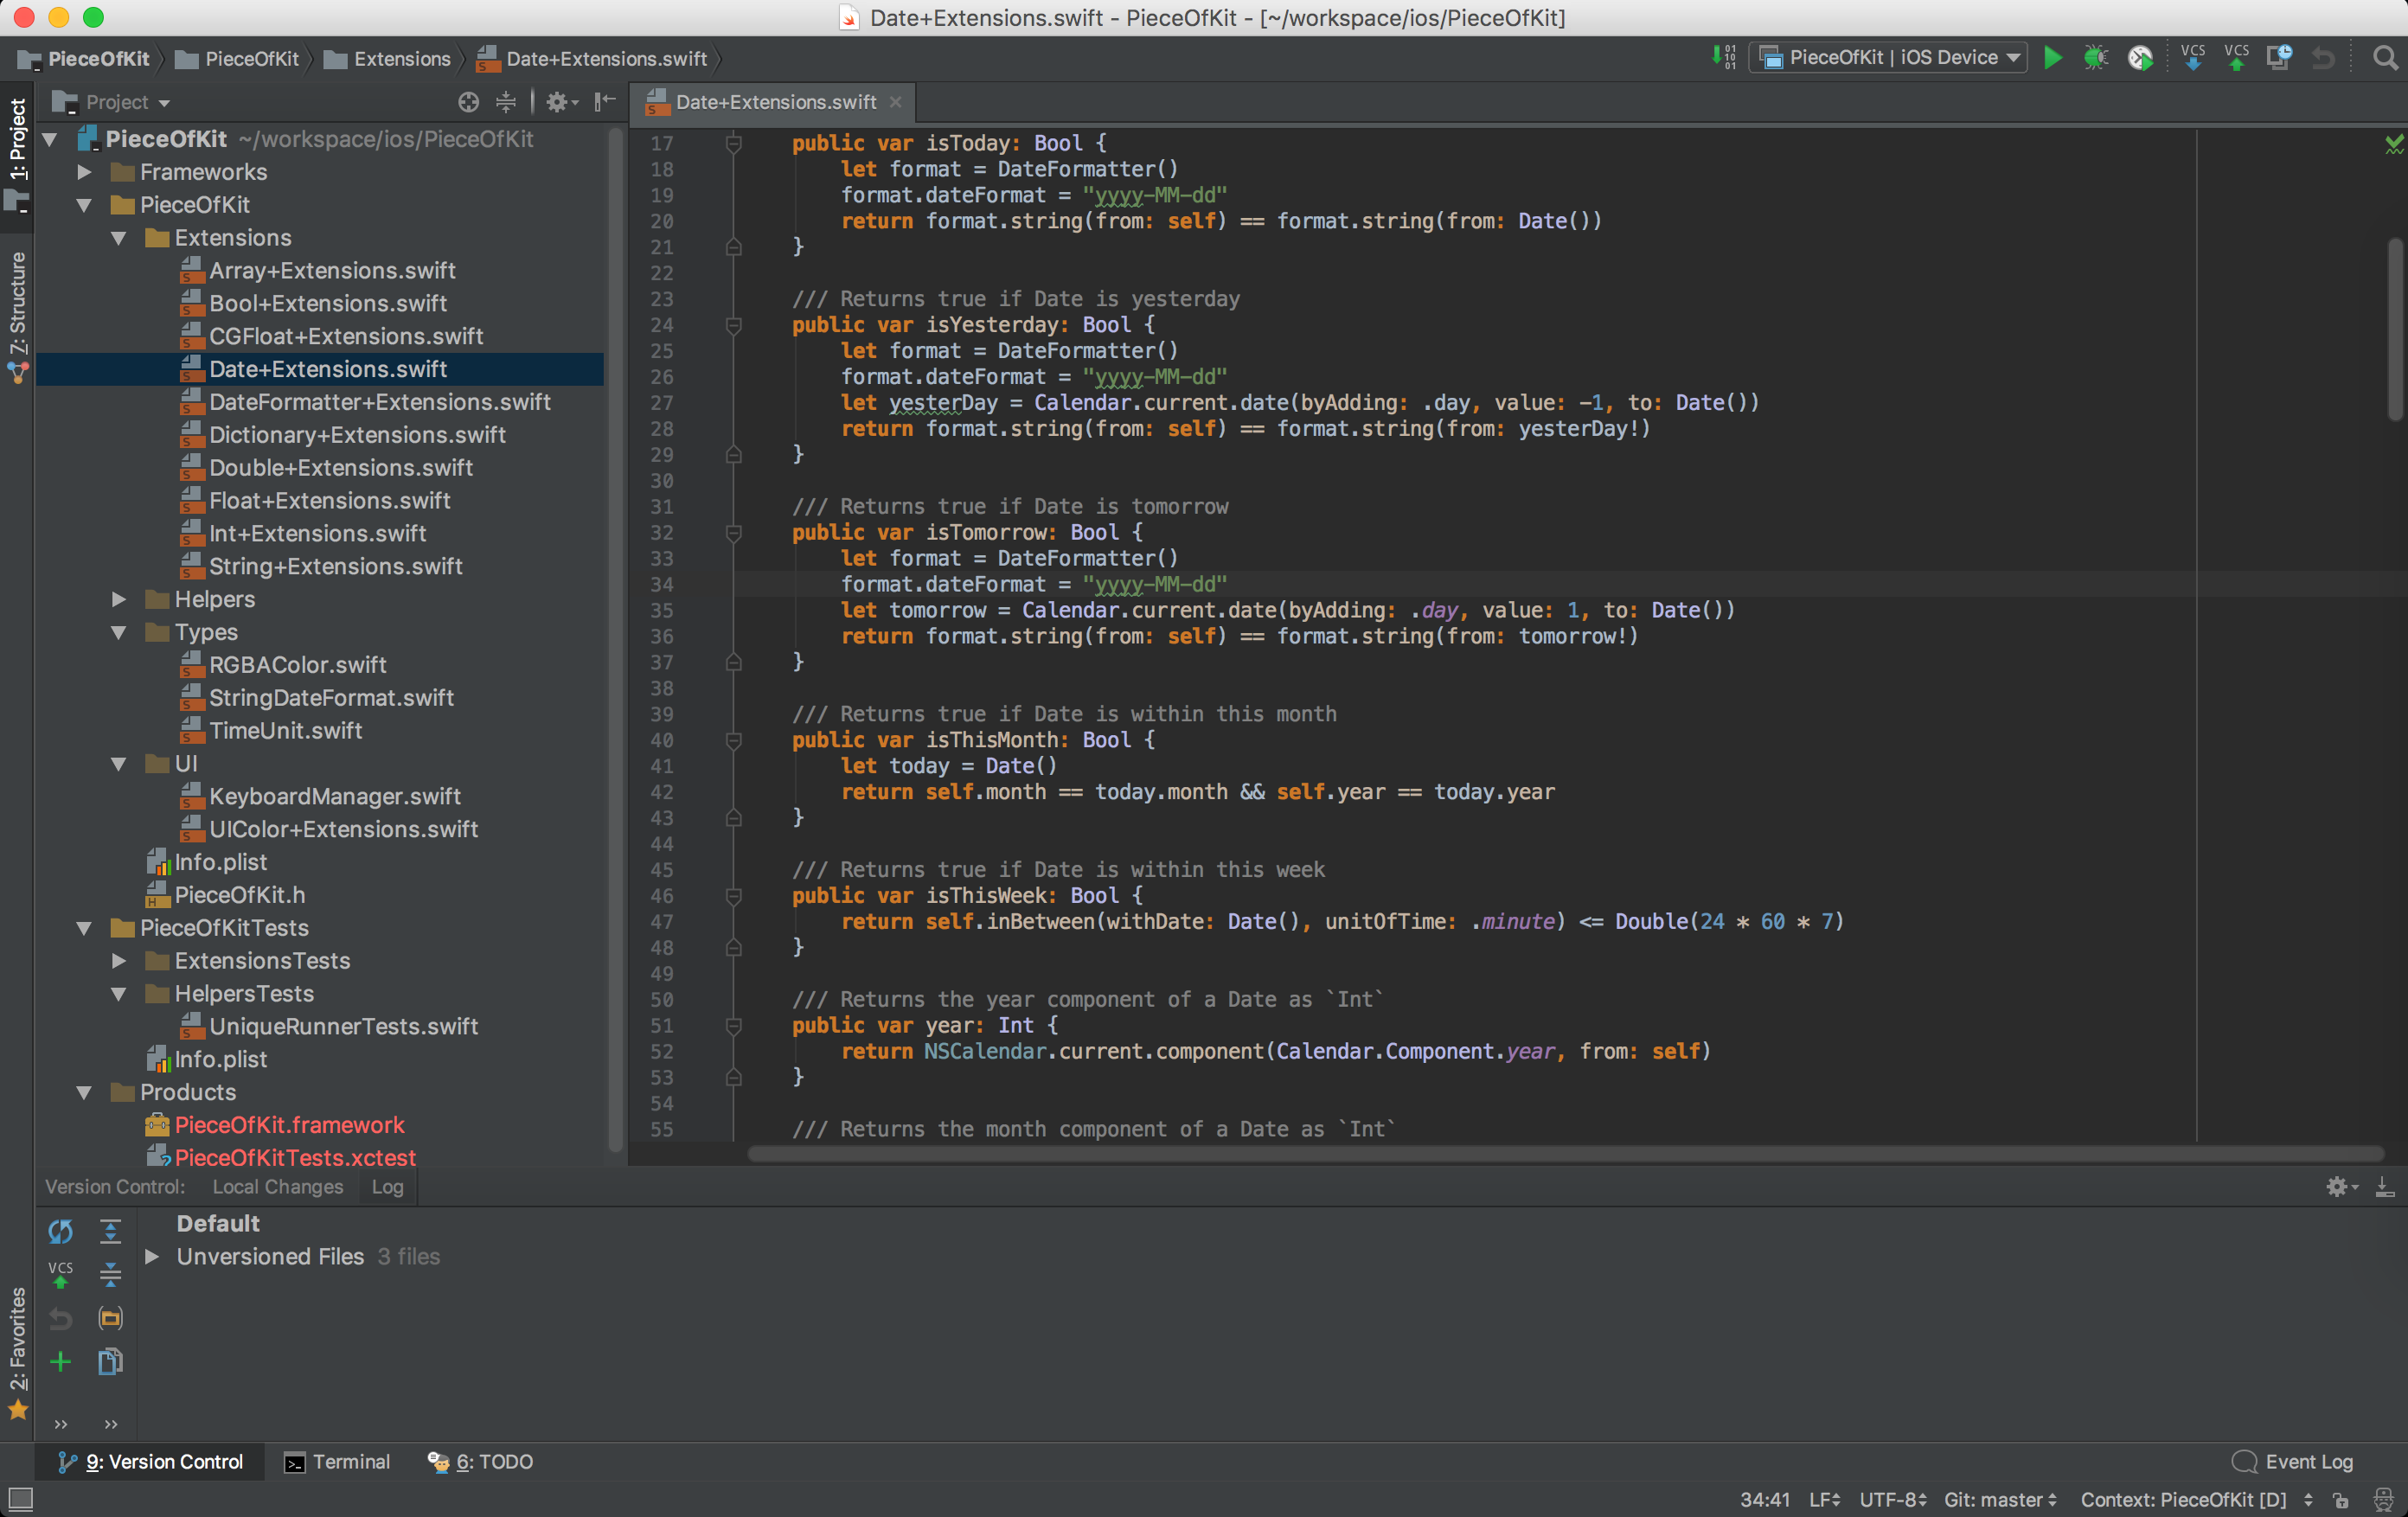The image size is (2408, 1517).
Task: Expand Unversioned Files node
Action: (x=152, y=1256)
